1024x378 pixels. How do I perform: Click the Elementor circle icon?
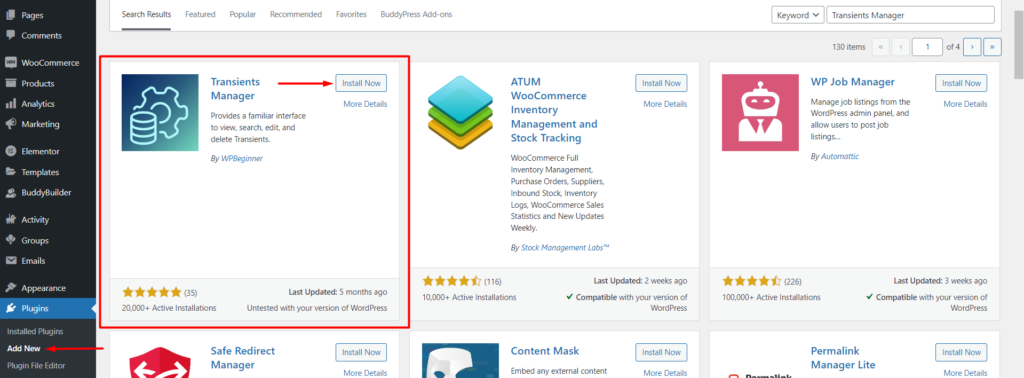point(10,151)
